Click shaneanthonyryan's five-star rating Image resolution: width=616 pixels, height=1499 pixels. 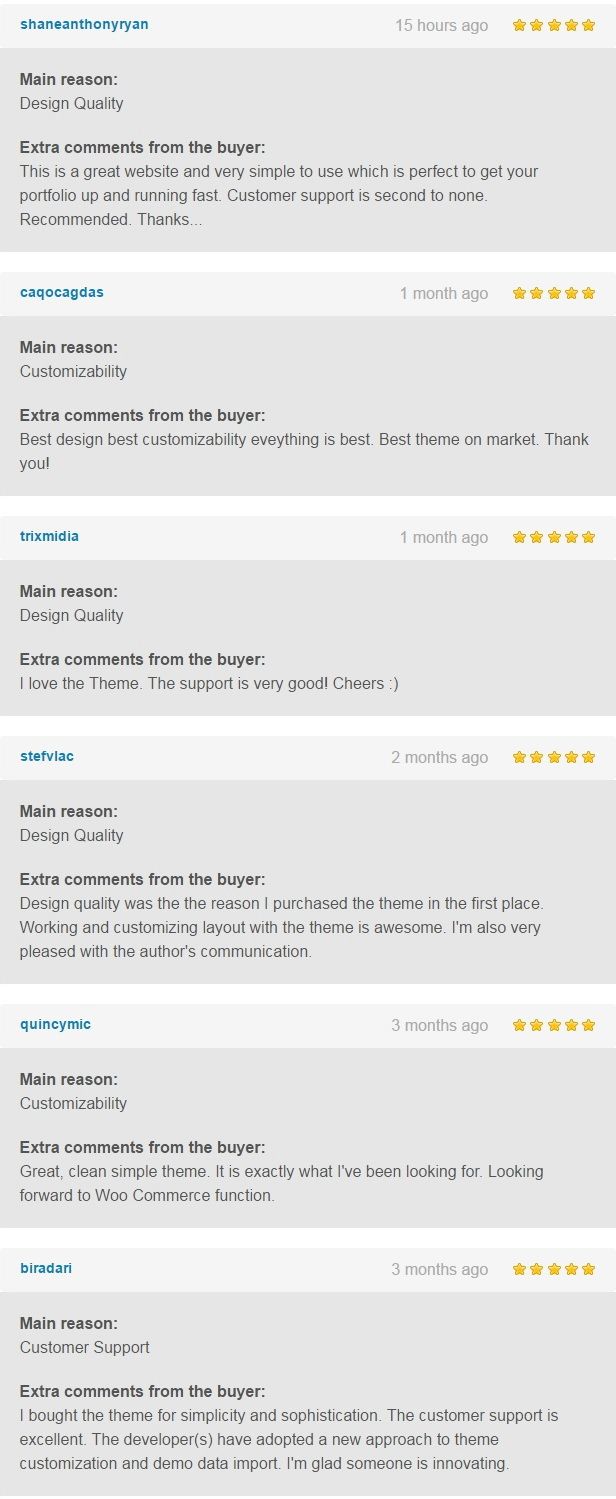point(554,25)
